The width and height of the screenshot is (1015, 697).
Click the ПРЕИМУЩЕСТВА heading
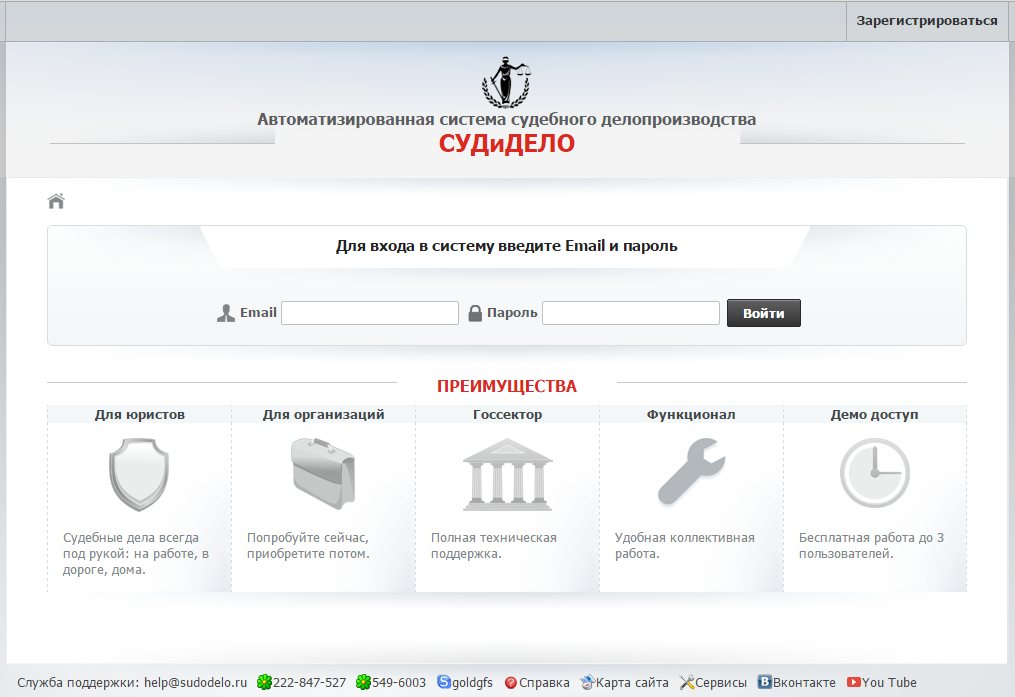(507, 386)
